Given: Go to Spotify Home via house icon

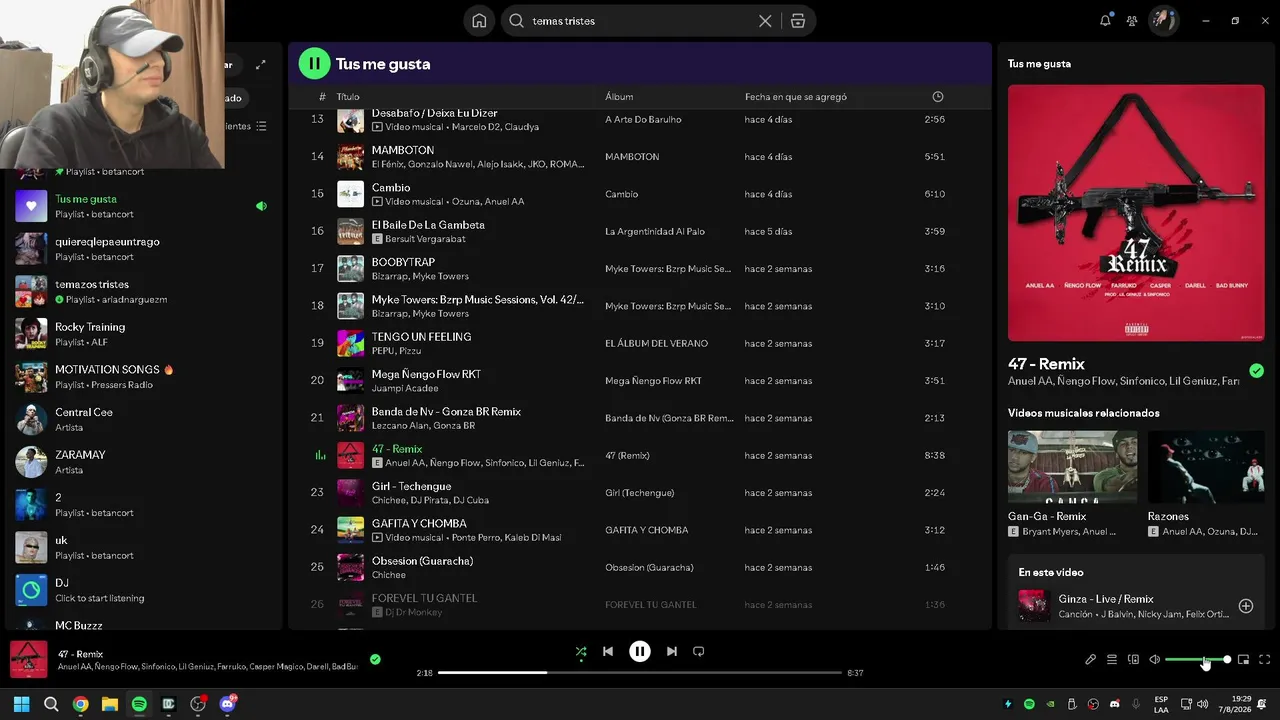Looking at the screenshot, I should click(479, 21).
